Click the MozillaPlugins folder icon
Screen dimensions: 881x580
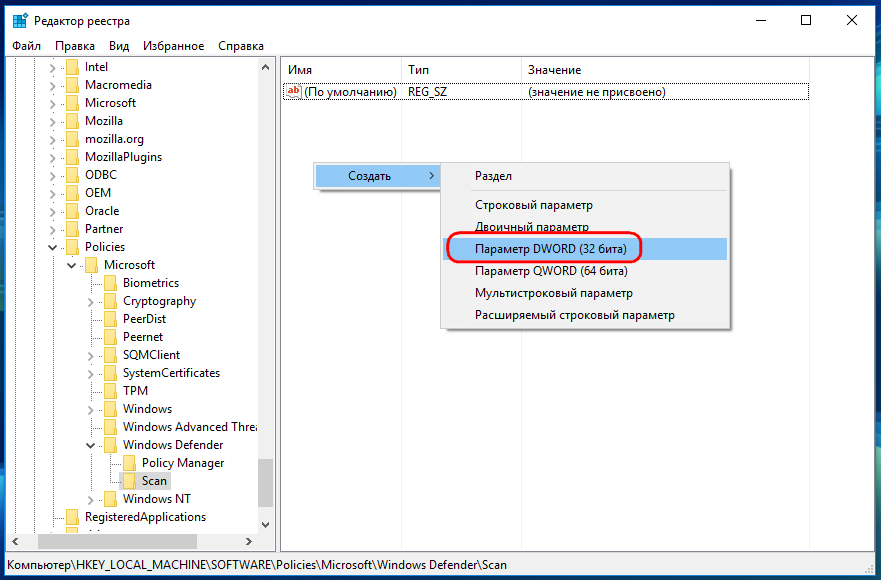point(72,157)
